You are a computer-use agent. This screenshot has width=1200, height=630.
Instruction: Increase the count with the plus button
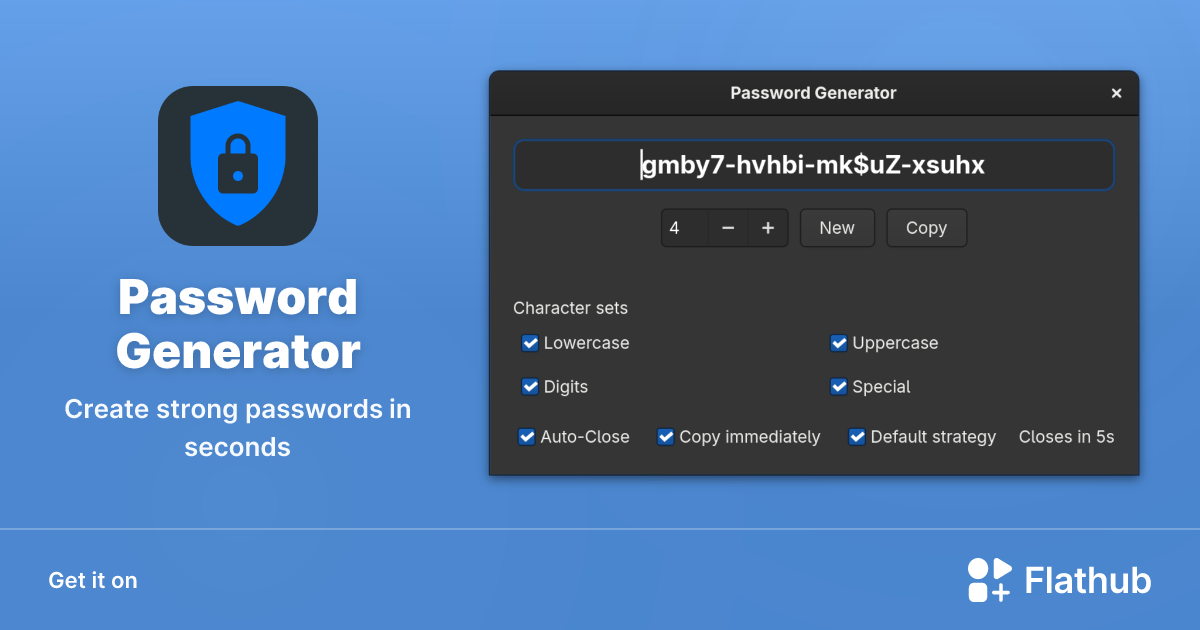click(768, 228)
